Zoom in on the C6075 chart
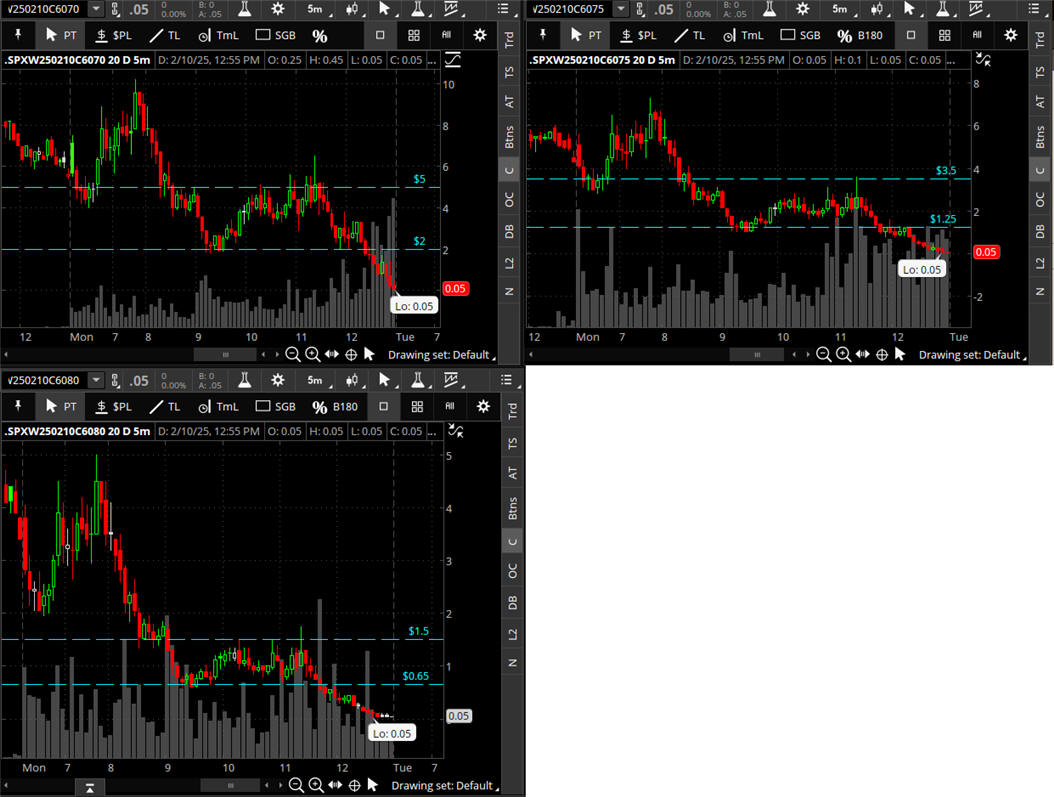The image size is (1054, 797). [x=843, y=354]
